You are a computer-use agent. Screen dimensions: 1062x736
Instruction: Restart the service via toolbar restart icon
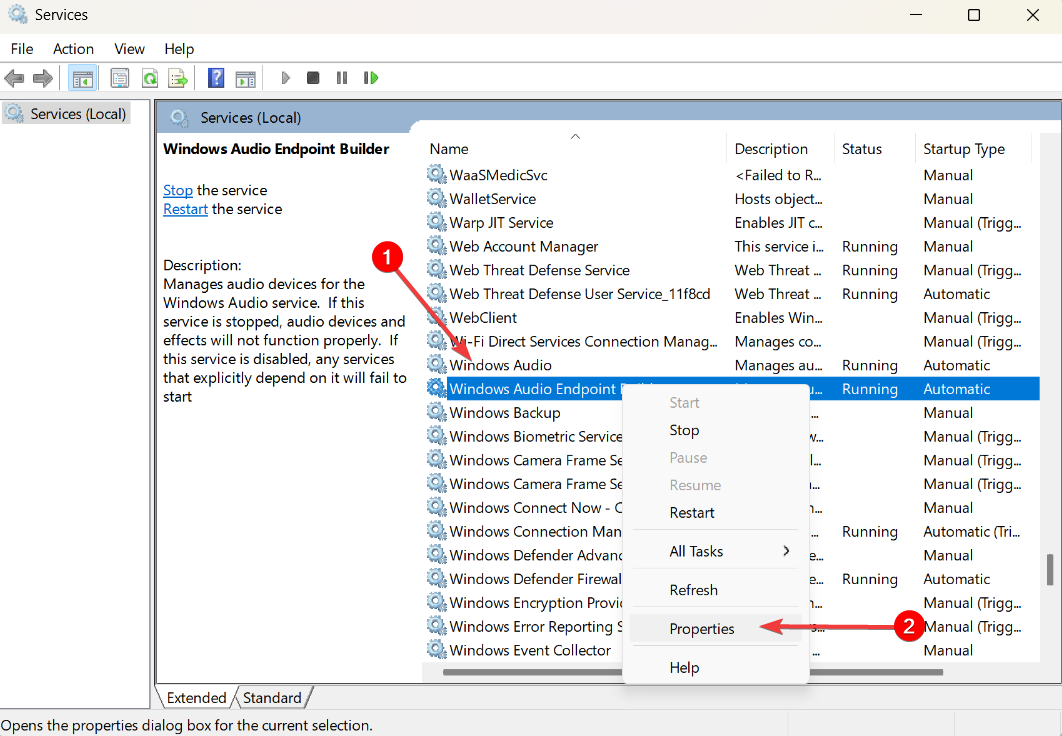point(371,77)
